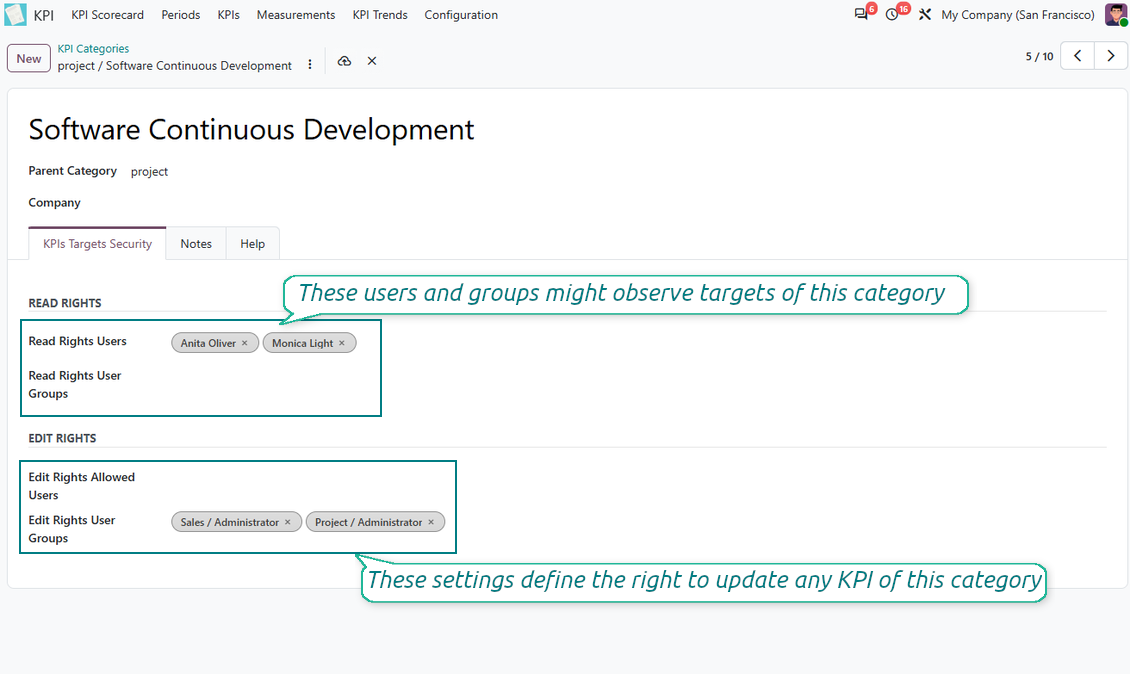Follow the KPI Categories breadcrumb link
Screen dimensions: 1130x674
tap(94, 48)
